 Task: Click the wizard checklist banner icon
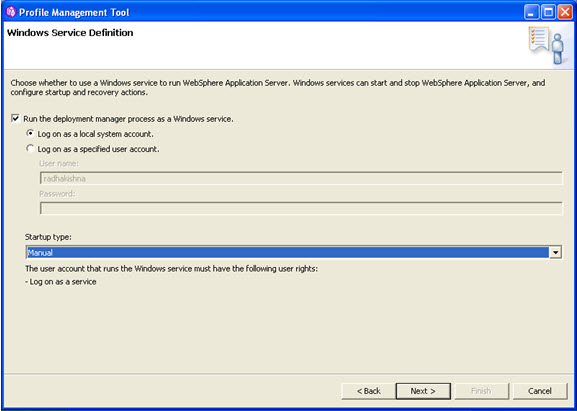tap(546, 45)
